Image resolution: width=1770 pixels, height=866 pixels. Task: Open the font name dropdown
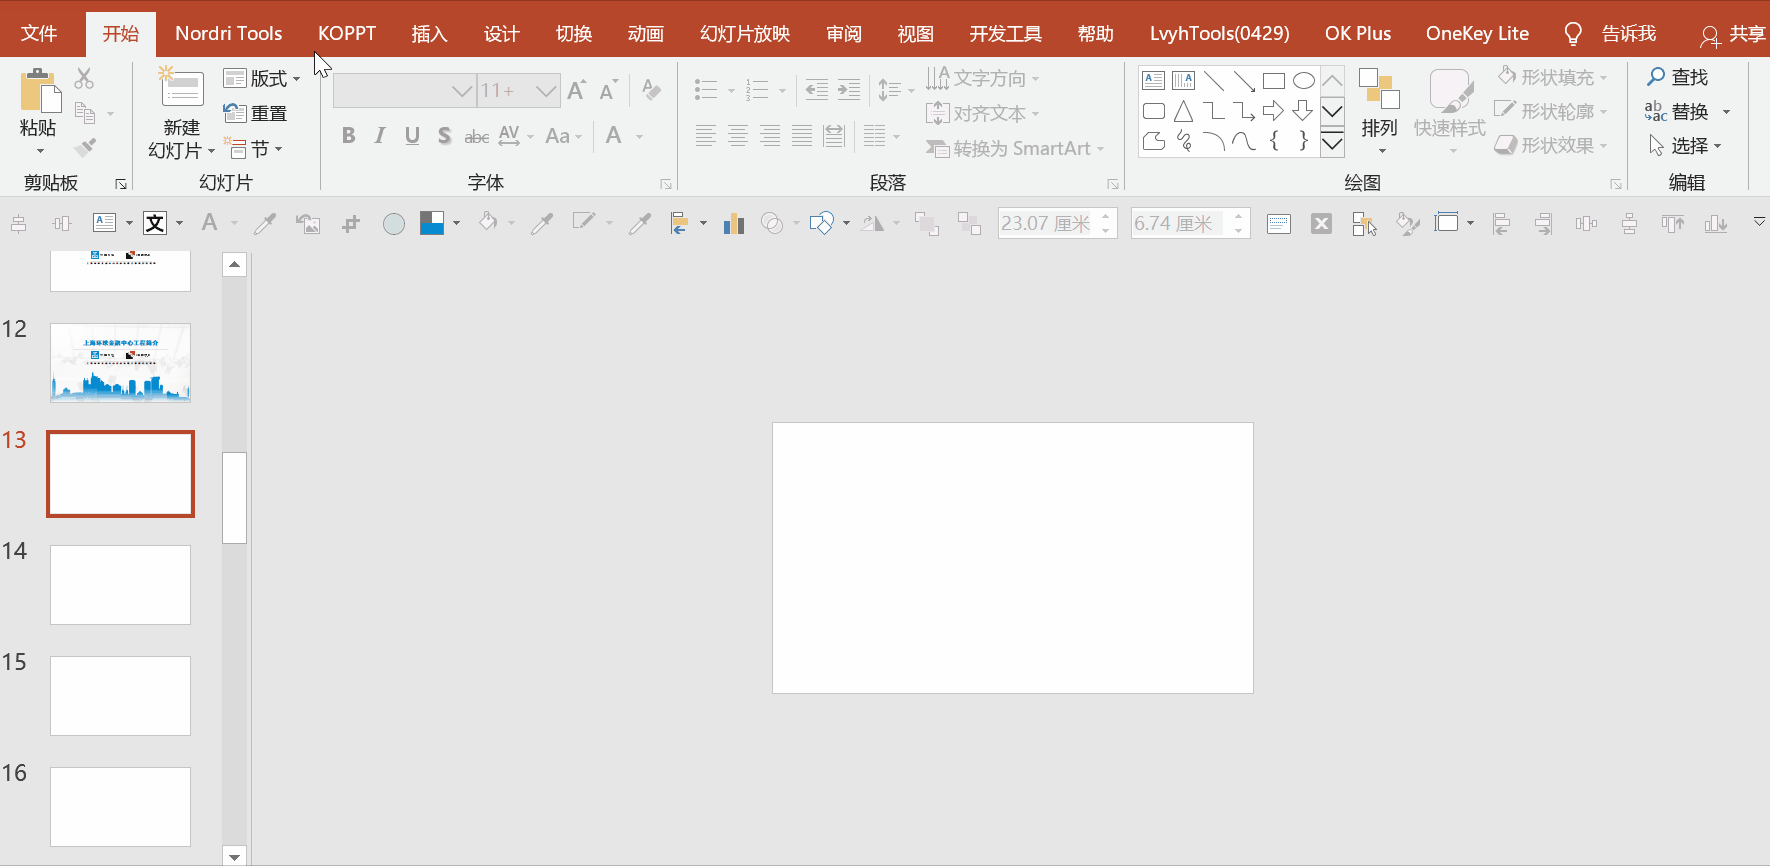pyautogui.click(x=461, y=91)
